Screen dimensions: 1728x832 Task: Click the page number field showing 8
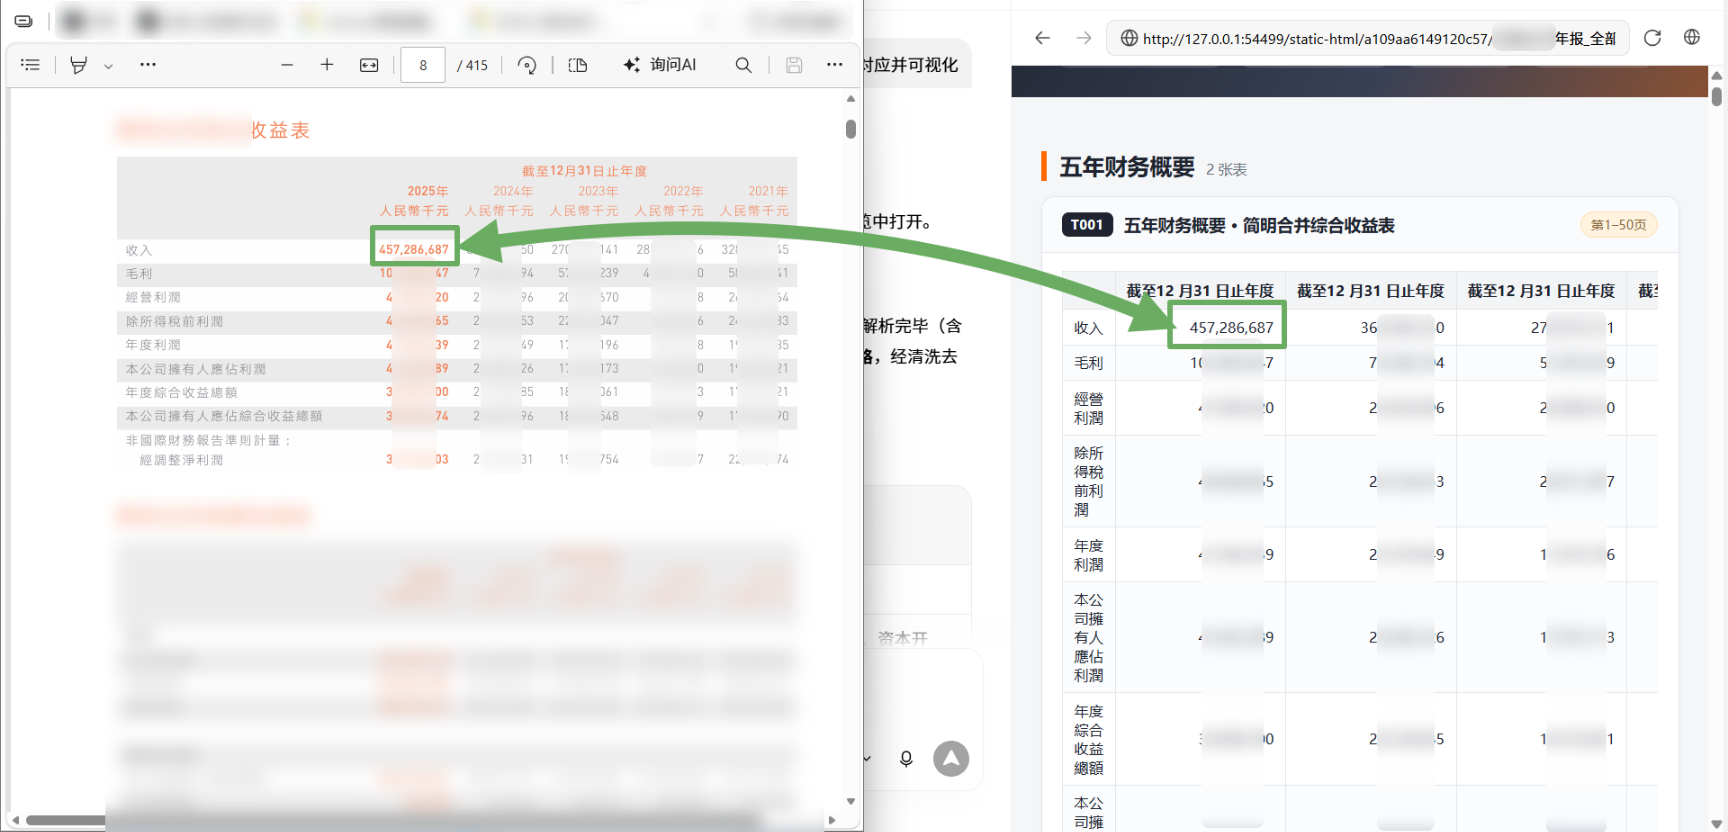tap(423, 65)
